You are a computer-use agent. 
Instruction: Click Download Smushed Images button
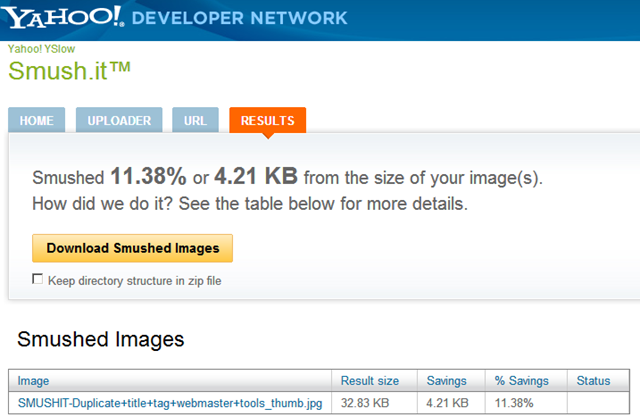tap(133, 248)
